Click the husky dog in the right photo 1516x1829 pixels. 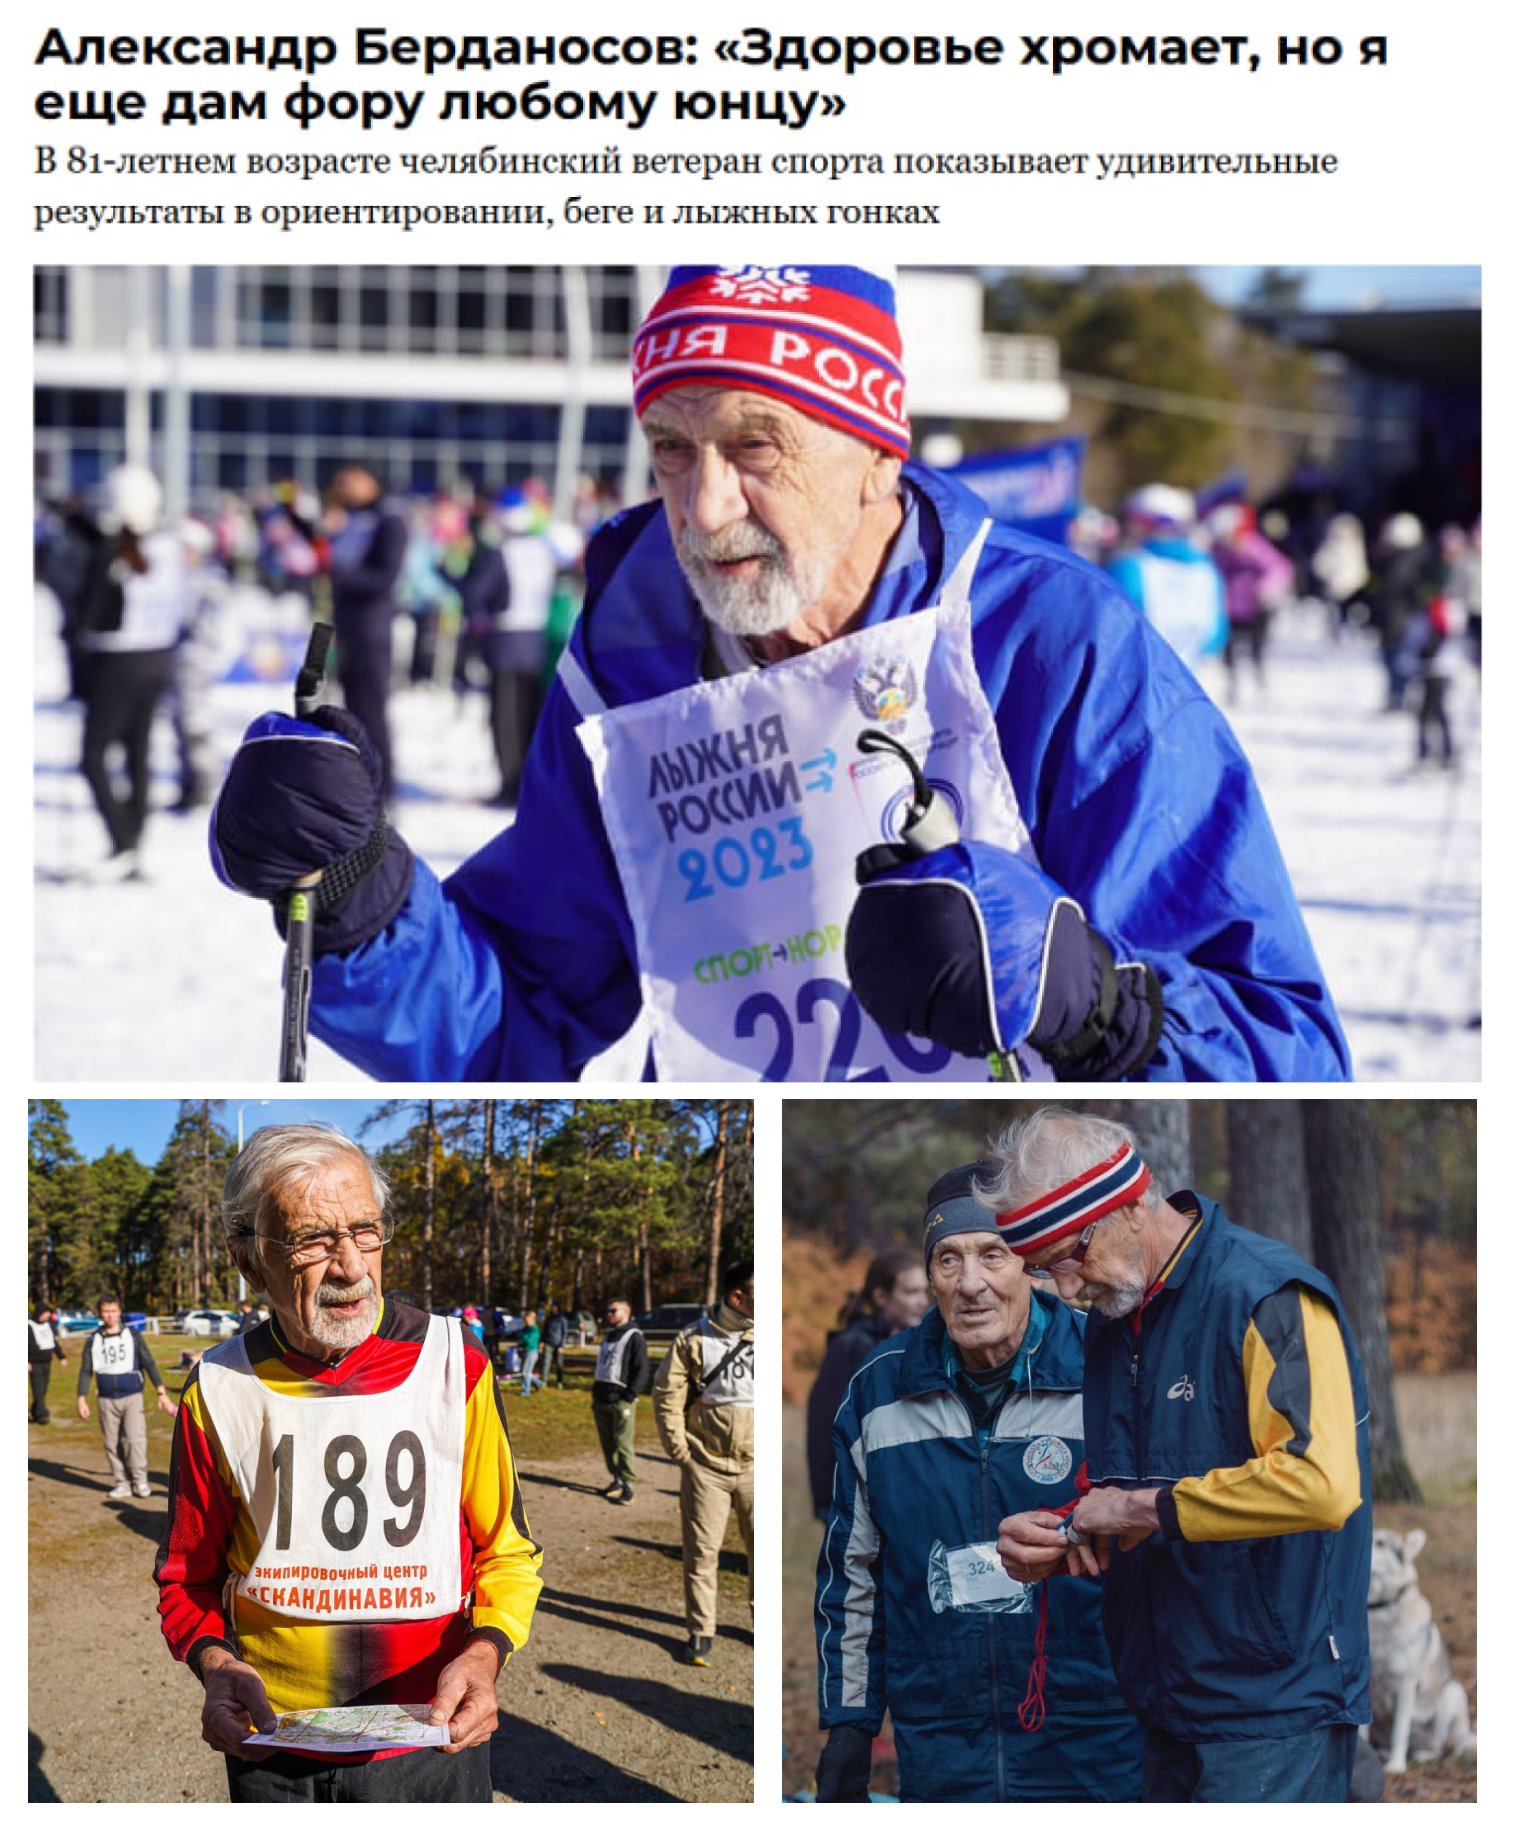[1420, 1650]
